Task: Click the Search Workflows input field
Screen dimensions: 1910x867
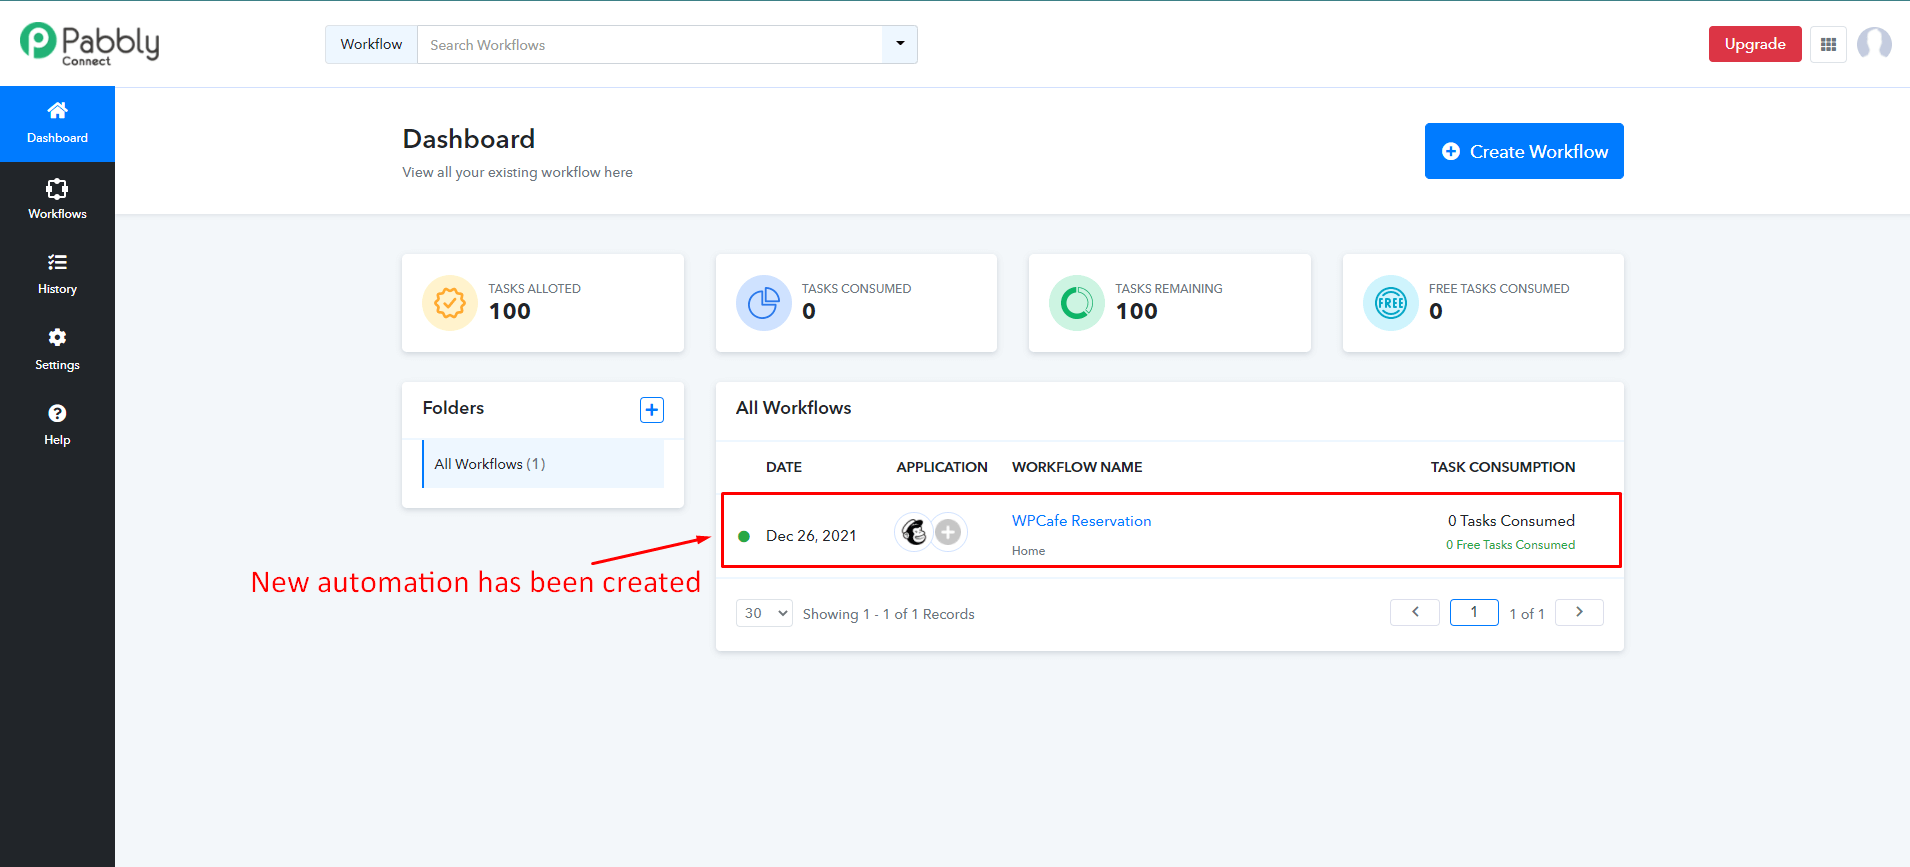Action: [650, 45]
